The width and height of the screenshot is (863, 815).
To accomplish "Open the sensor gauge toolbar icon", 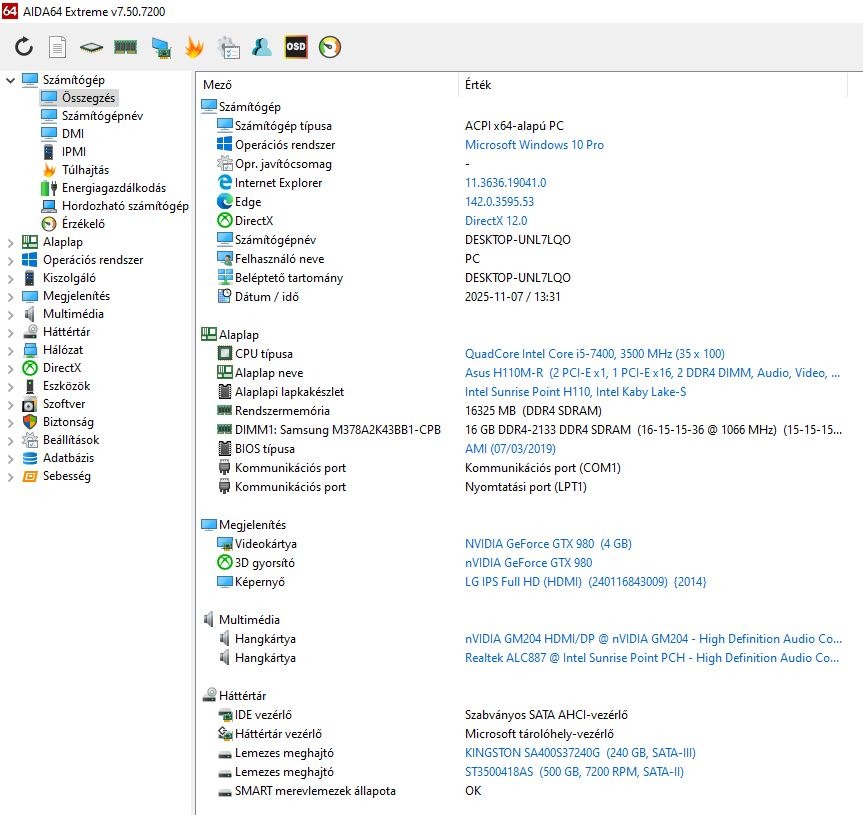I will [330, 47].
